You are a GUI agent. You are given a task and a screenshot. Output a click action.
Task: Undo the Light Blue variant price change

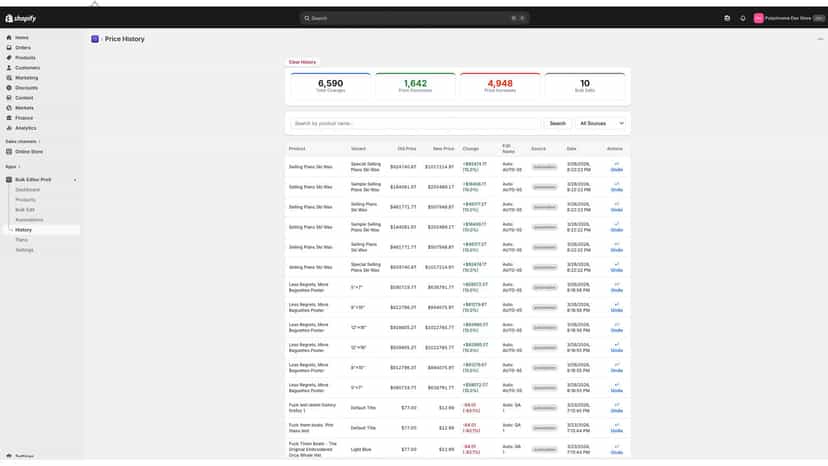pos(616,450)
